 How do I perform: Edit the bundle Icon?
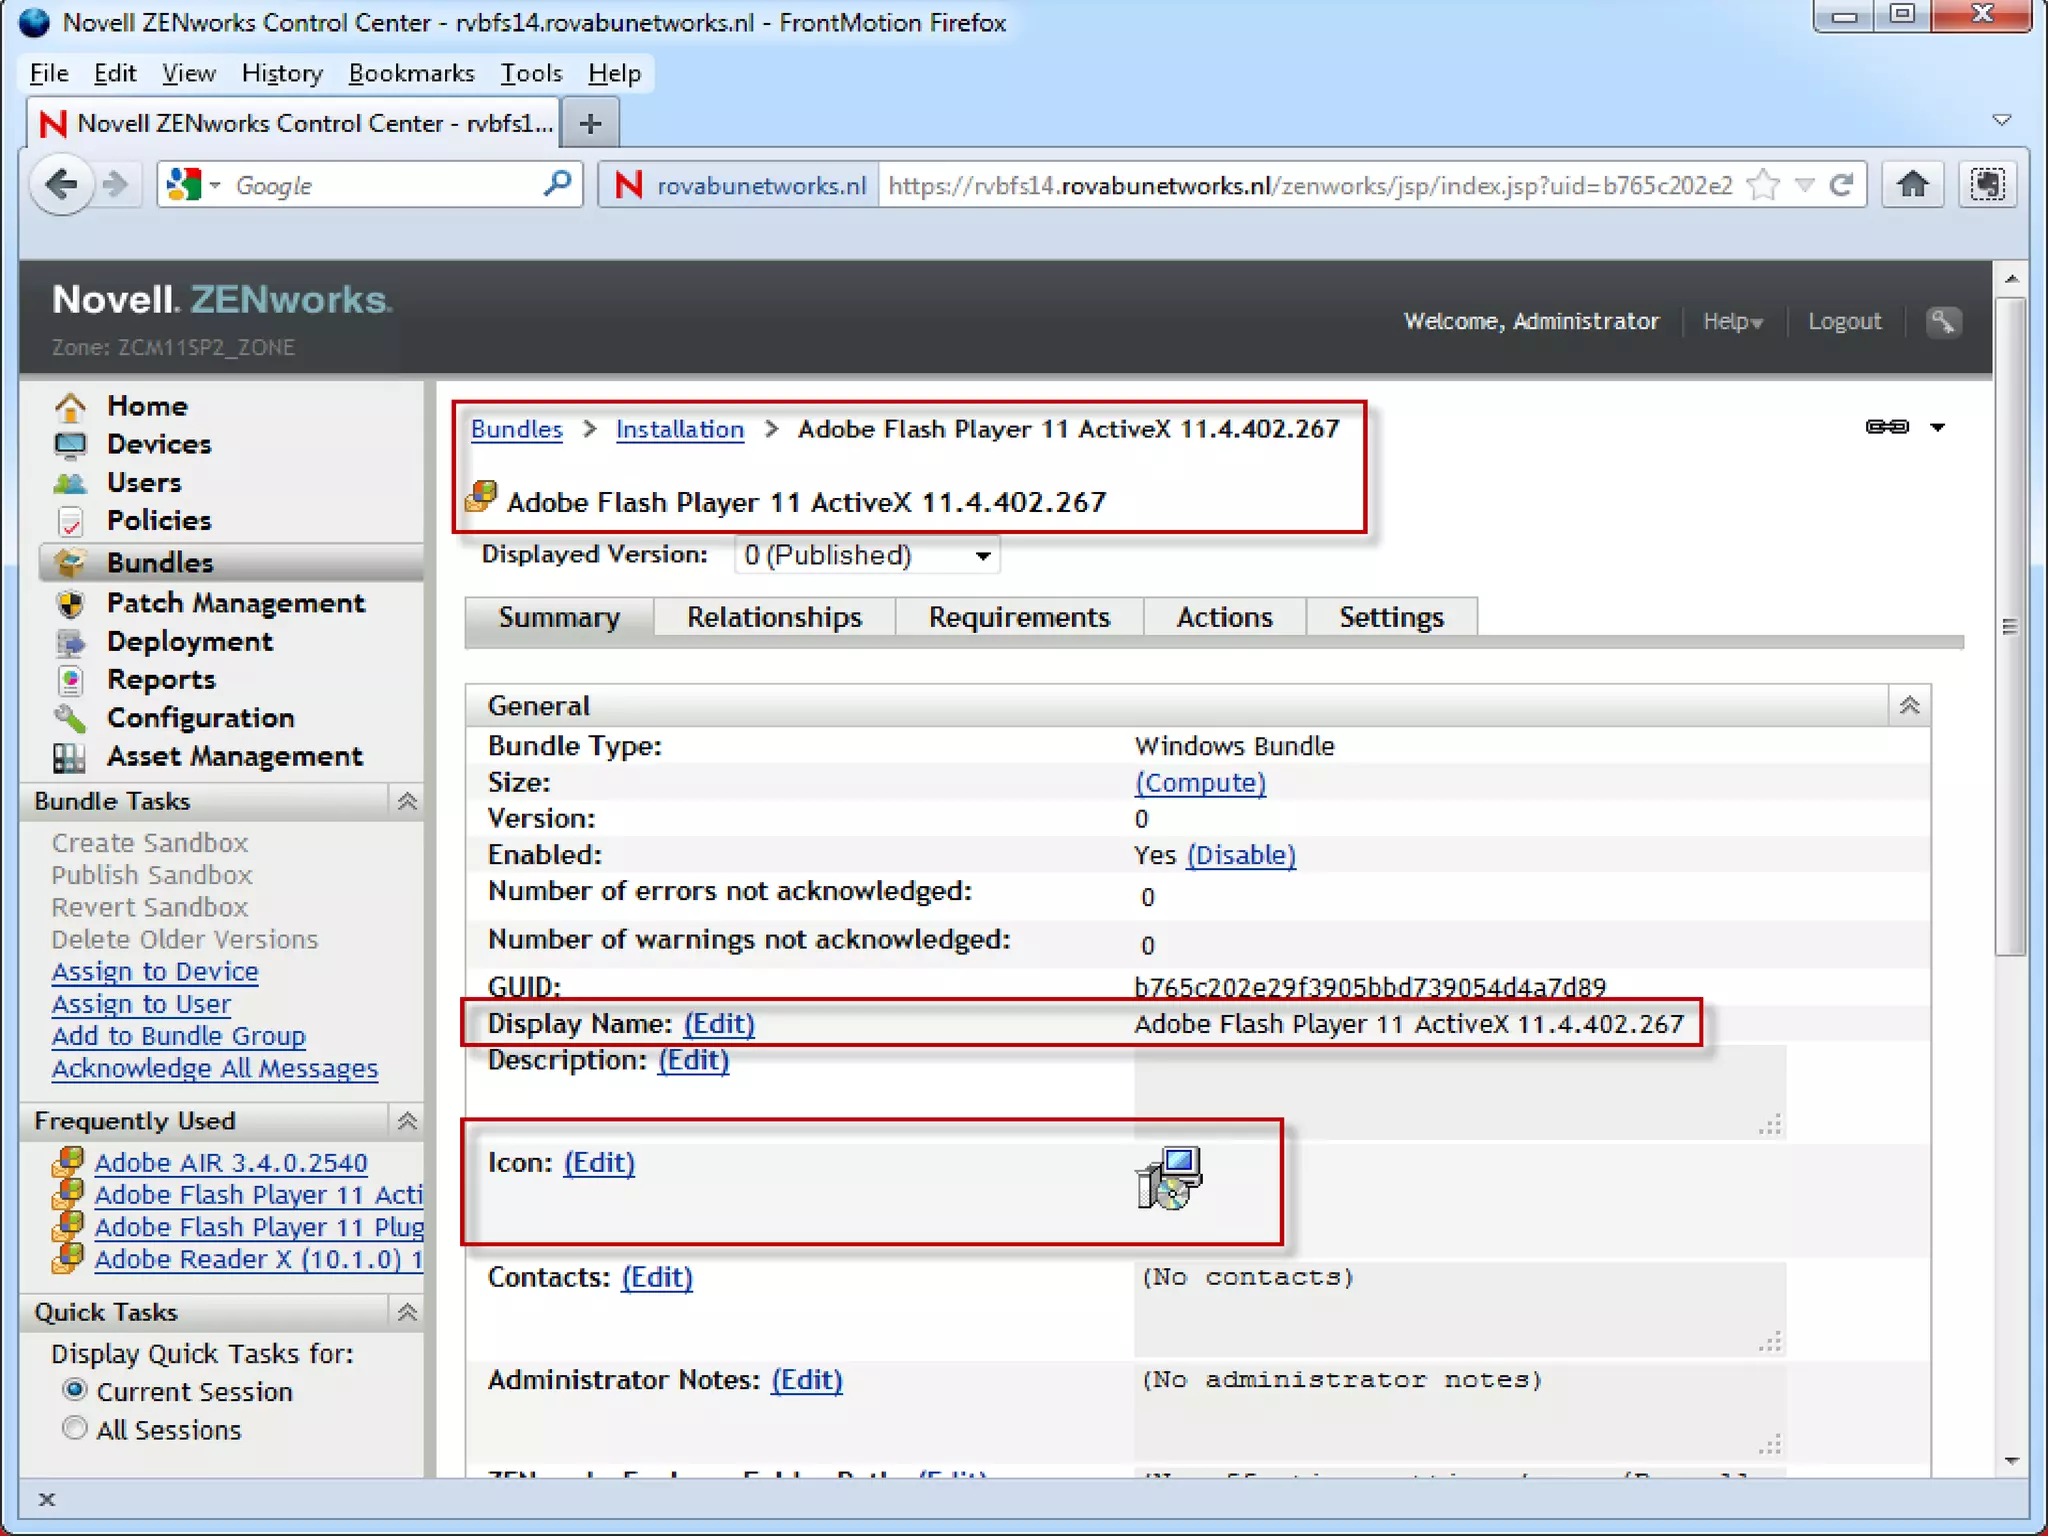599,1163
